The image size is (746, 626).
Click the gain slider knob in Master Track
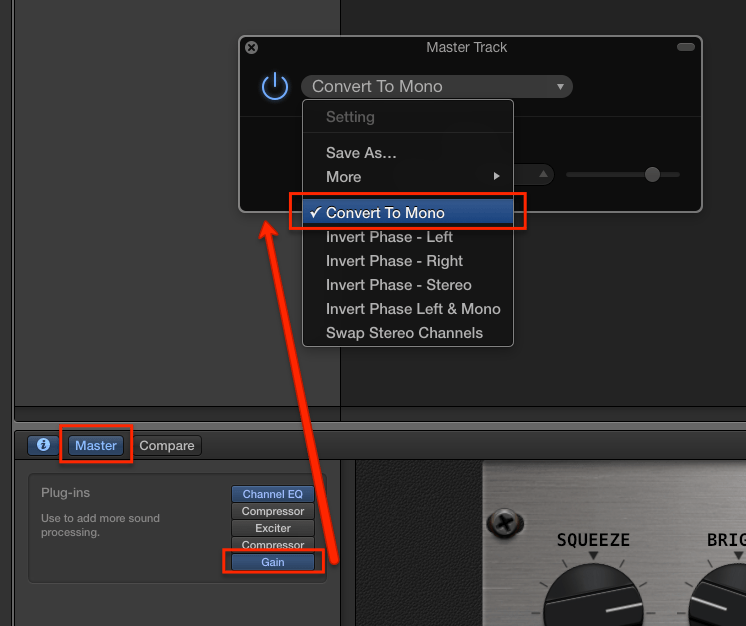click(x=652, y=175)
